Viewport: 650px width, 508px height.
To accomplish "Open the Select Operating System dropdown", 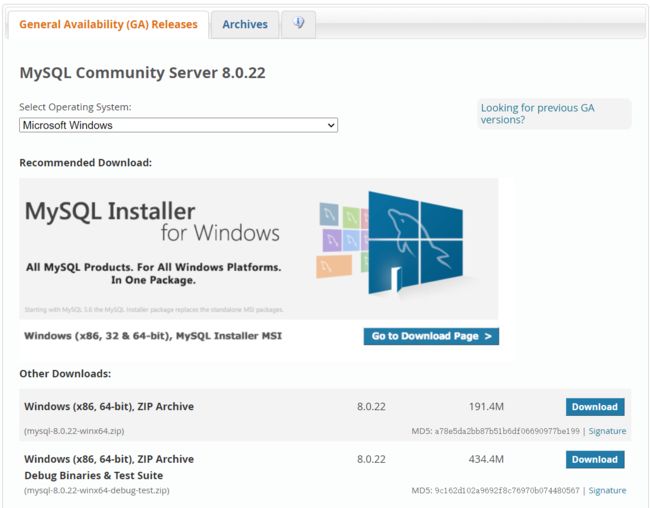I will (178, 125).
